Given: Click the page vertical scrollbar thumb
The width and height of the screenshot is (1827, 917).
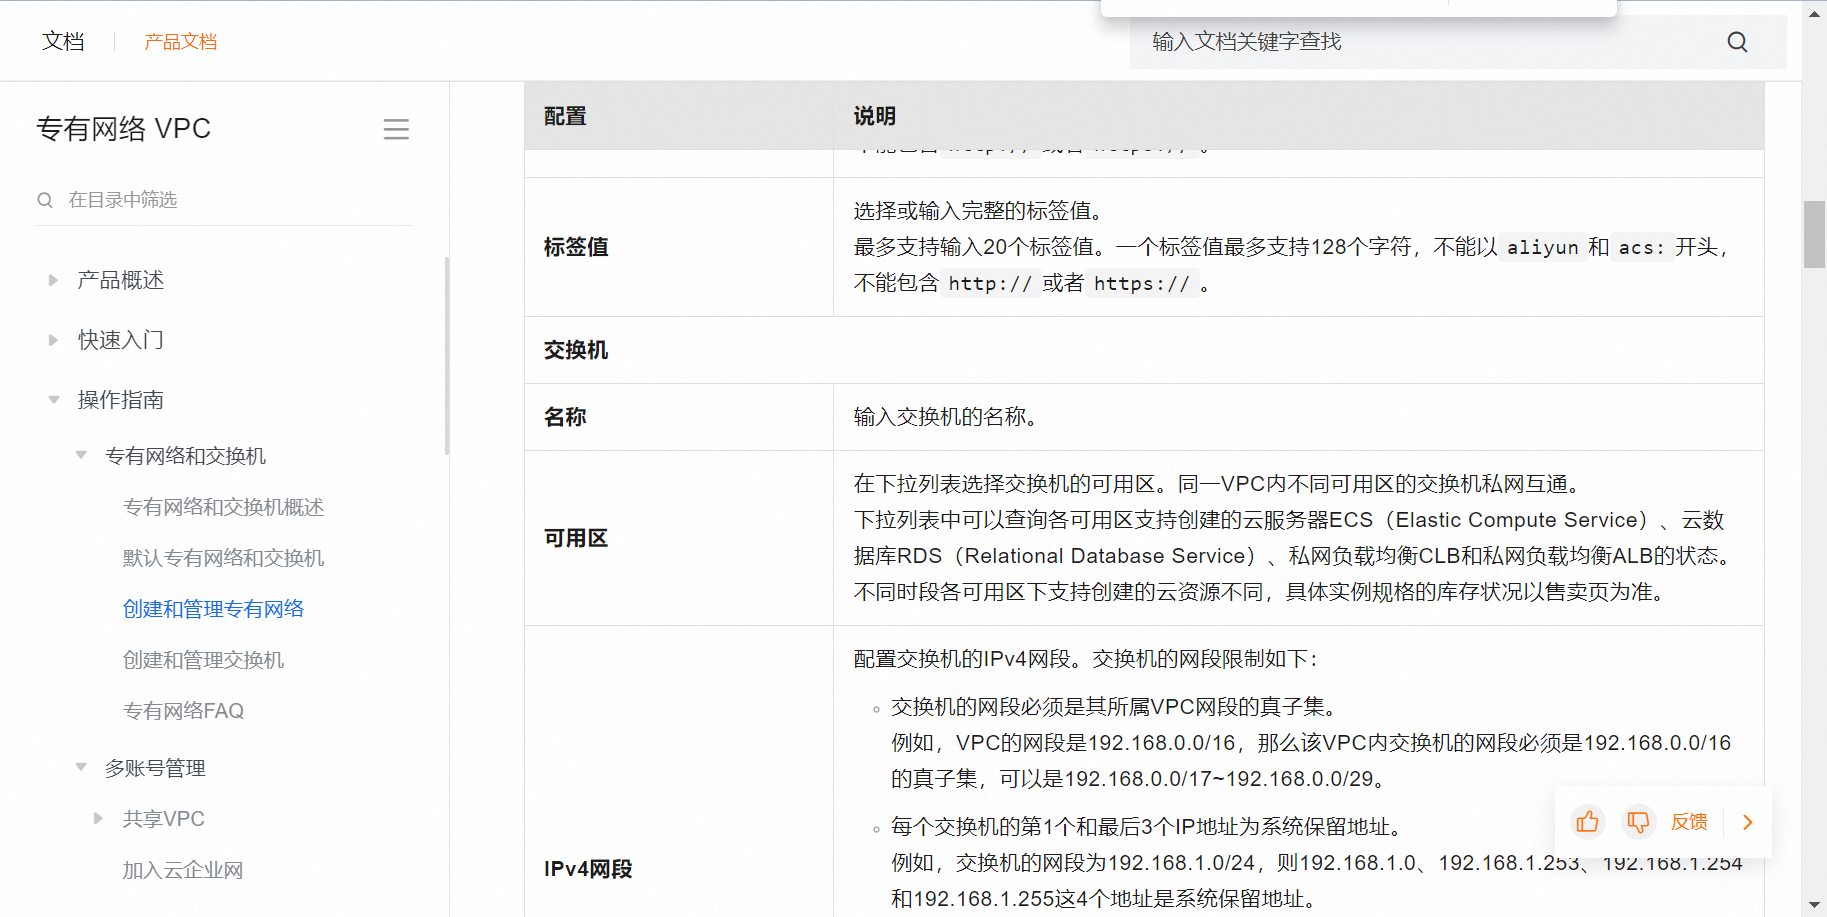Looking at the screenshot, I should point(1814,234).
